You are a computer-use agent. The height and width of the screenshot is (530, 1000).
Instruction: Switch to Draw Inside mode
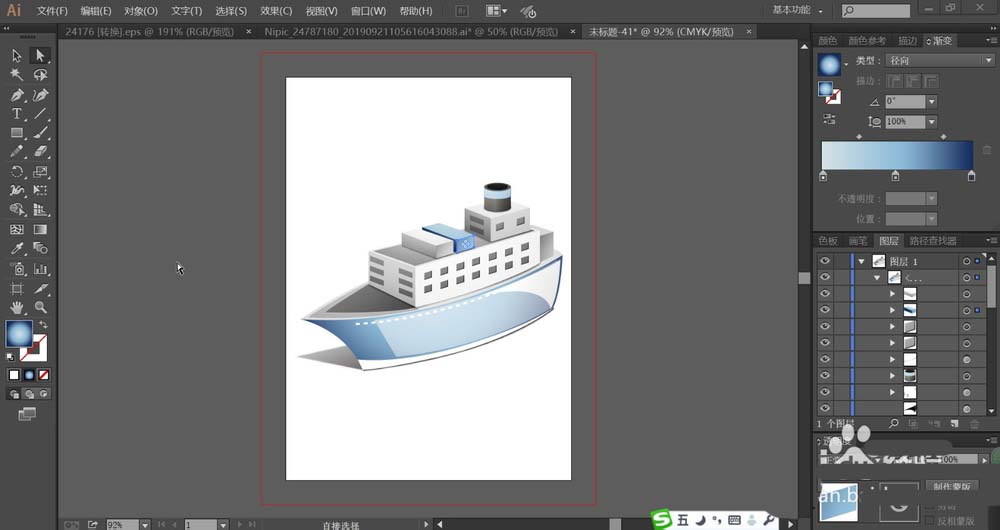point(43,394)
